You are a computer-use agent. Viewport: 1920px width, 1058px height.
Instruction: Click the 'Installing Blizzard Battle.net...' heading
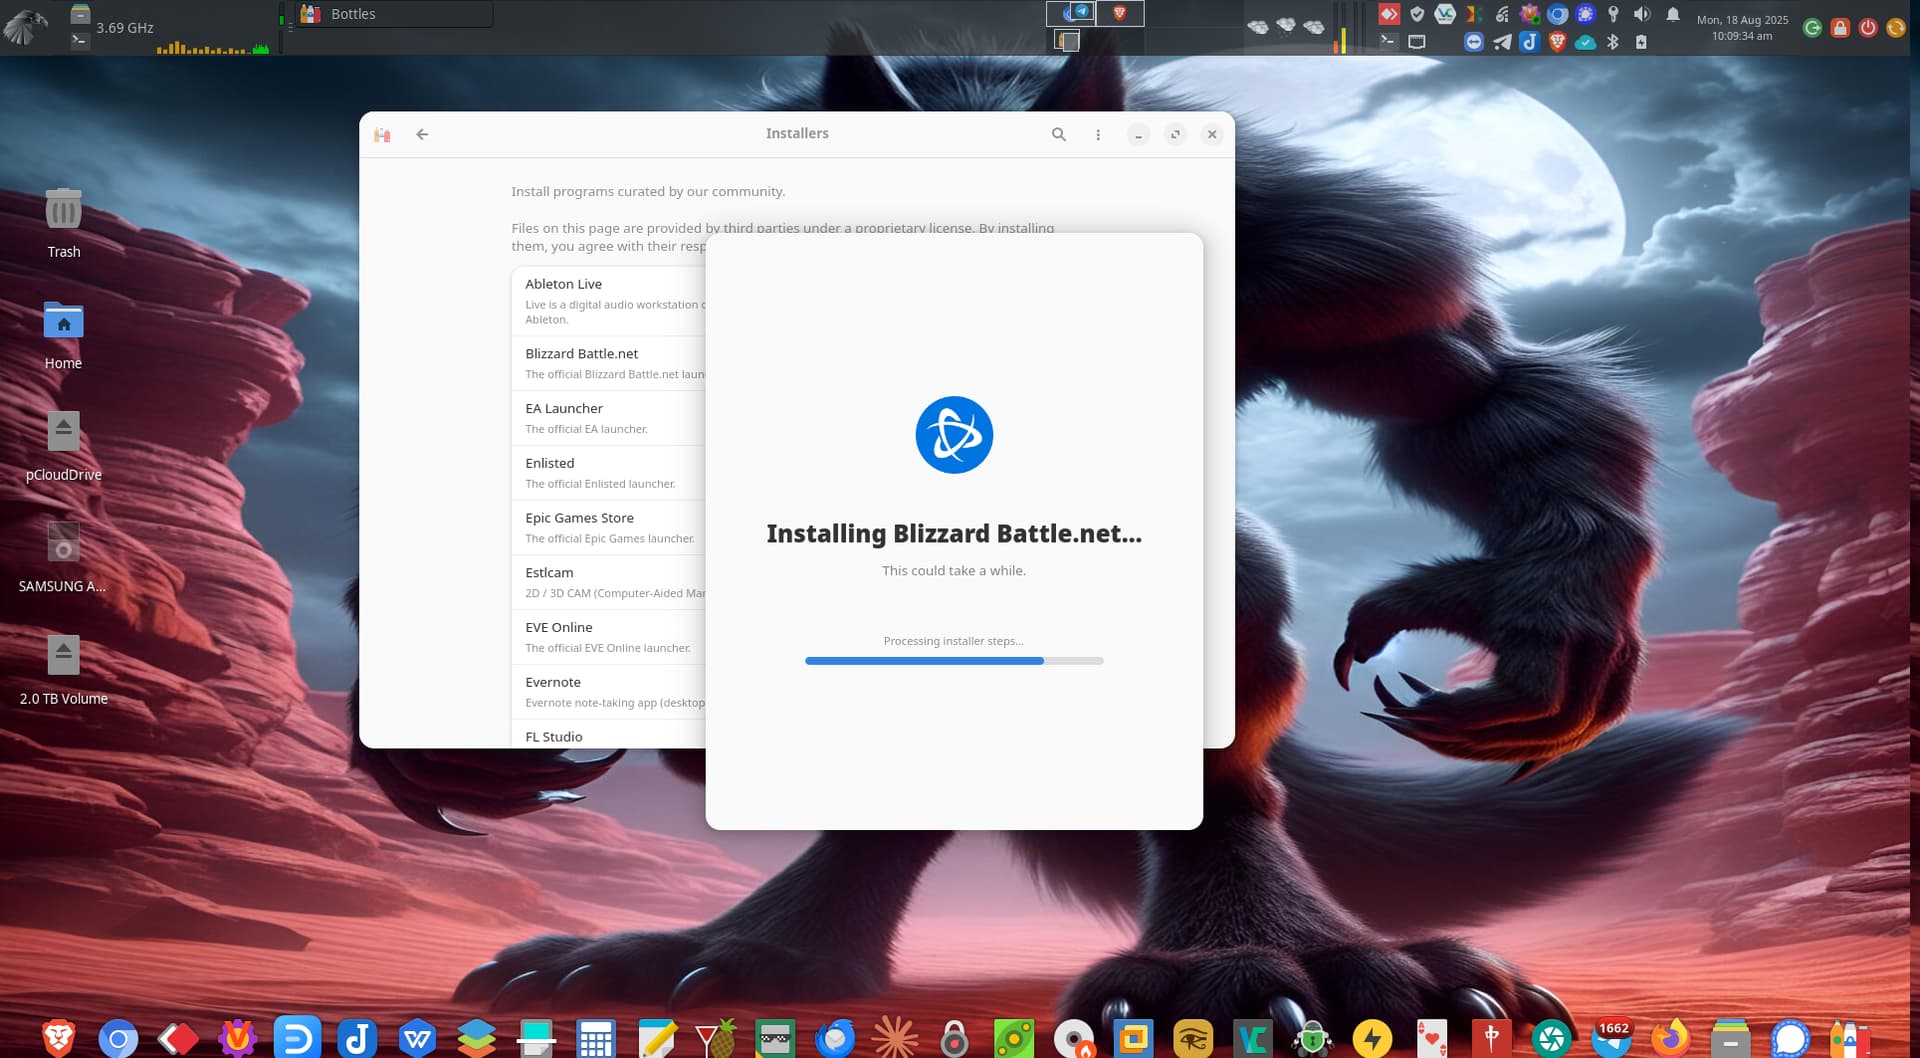954,534
